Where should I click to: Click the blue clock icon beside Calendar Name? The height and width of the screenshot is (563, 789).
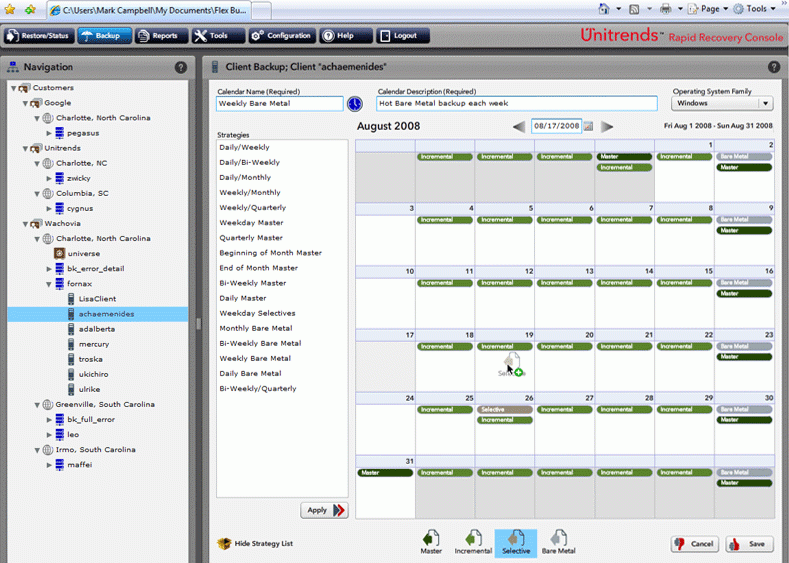click(355, 104)
